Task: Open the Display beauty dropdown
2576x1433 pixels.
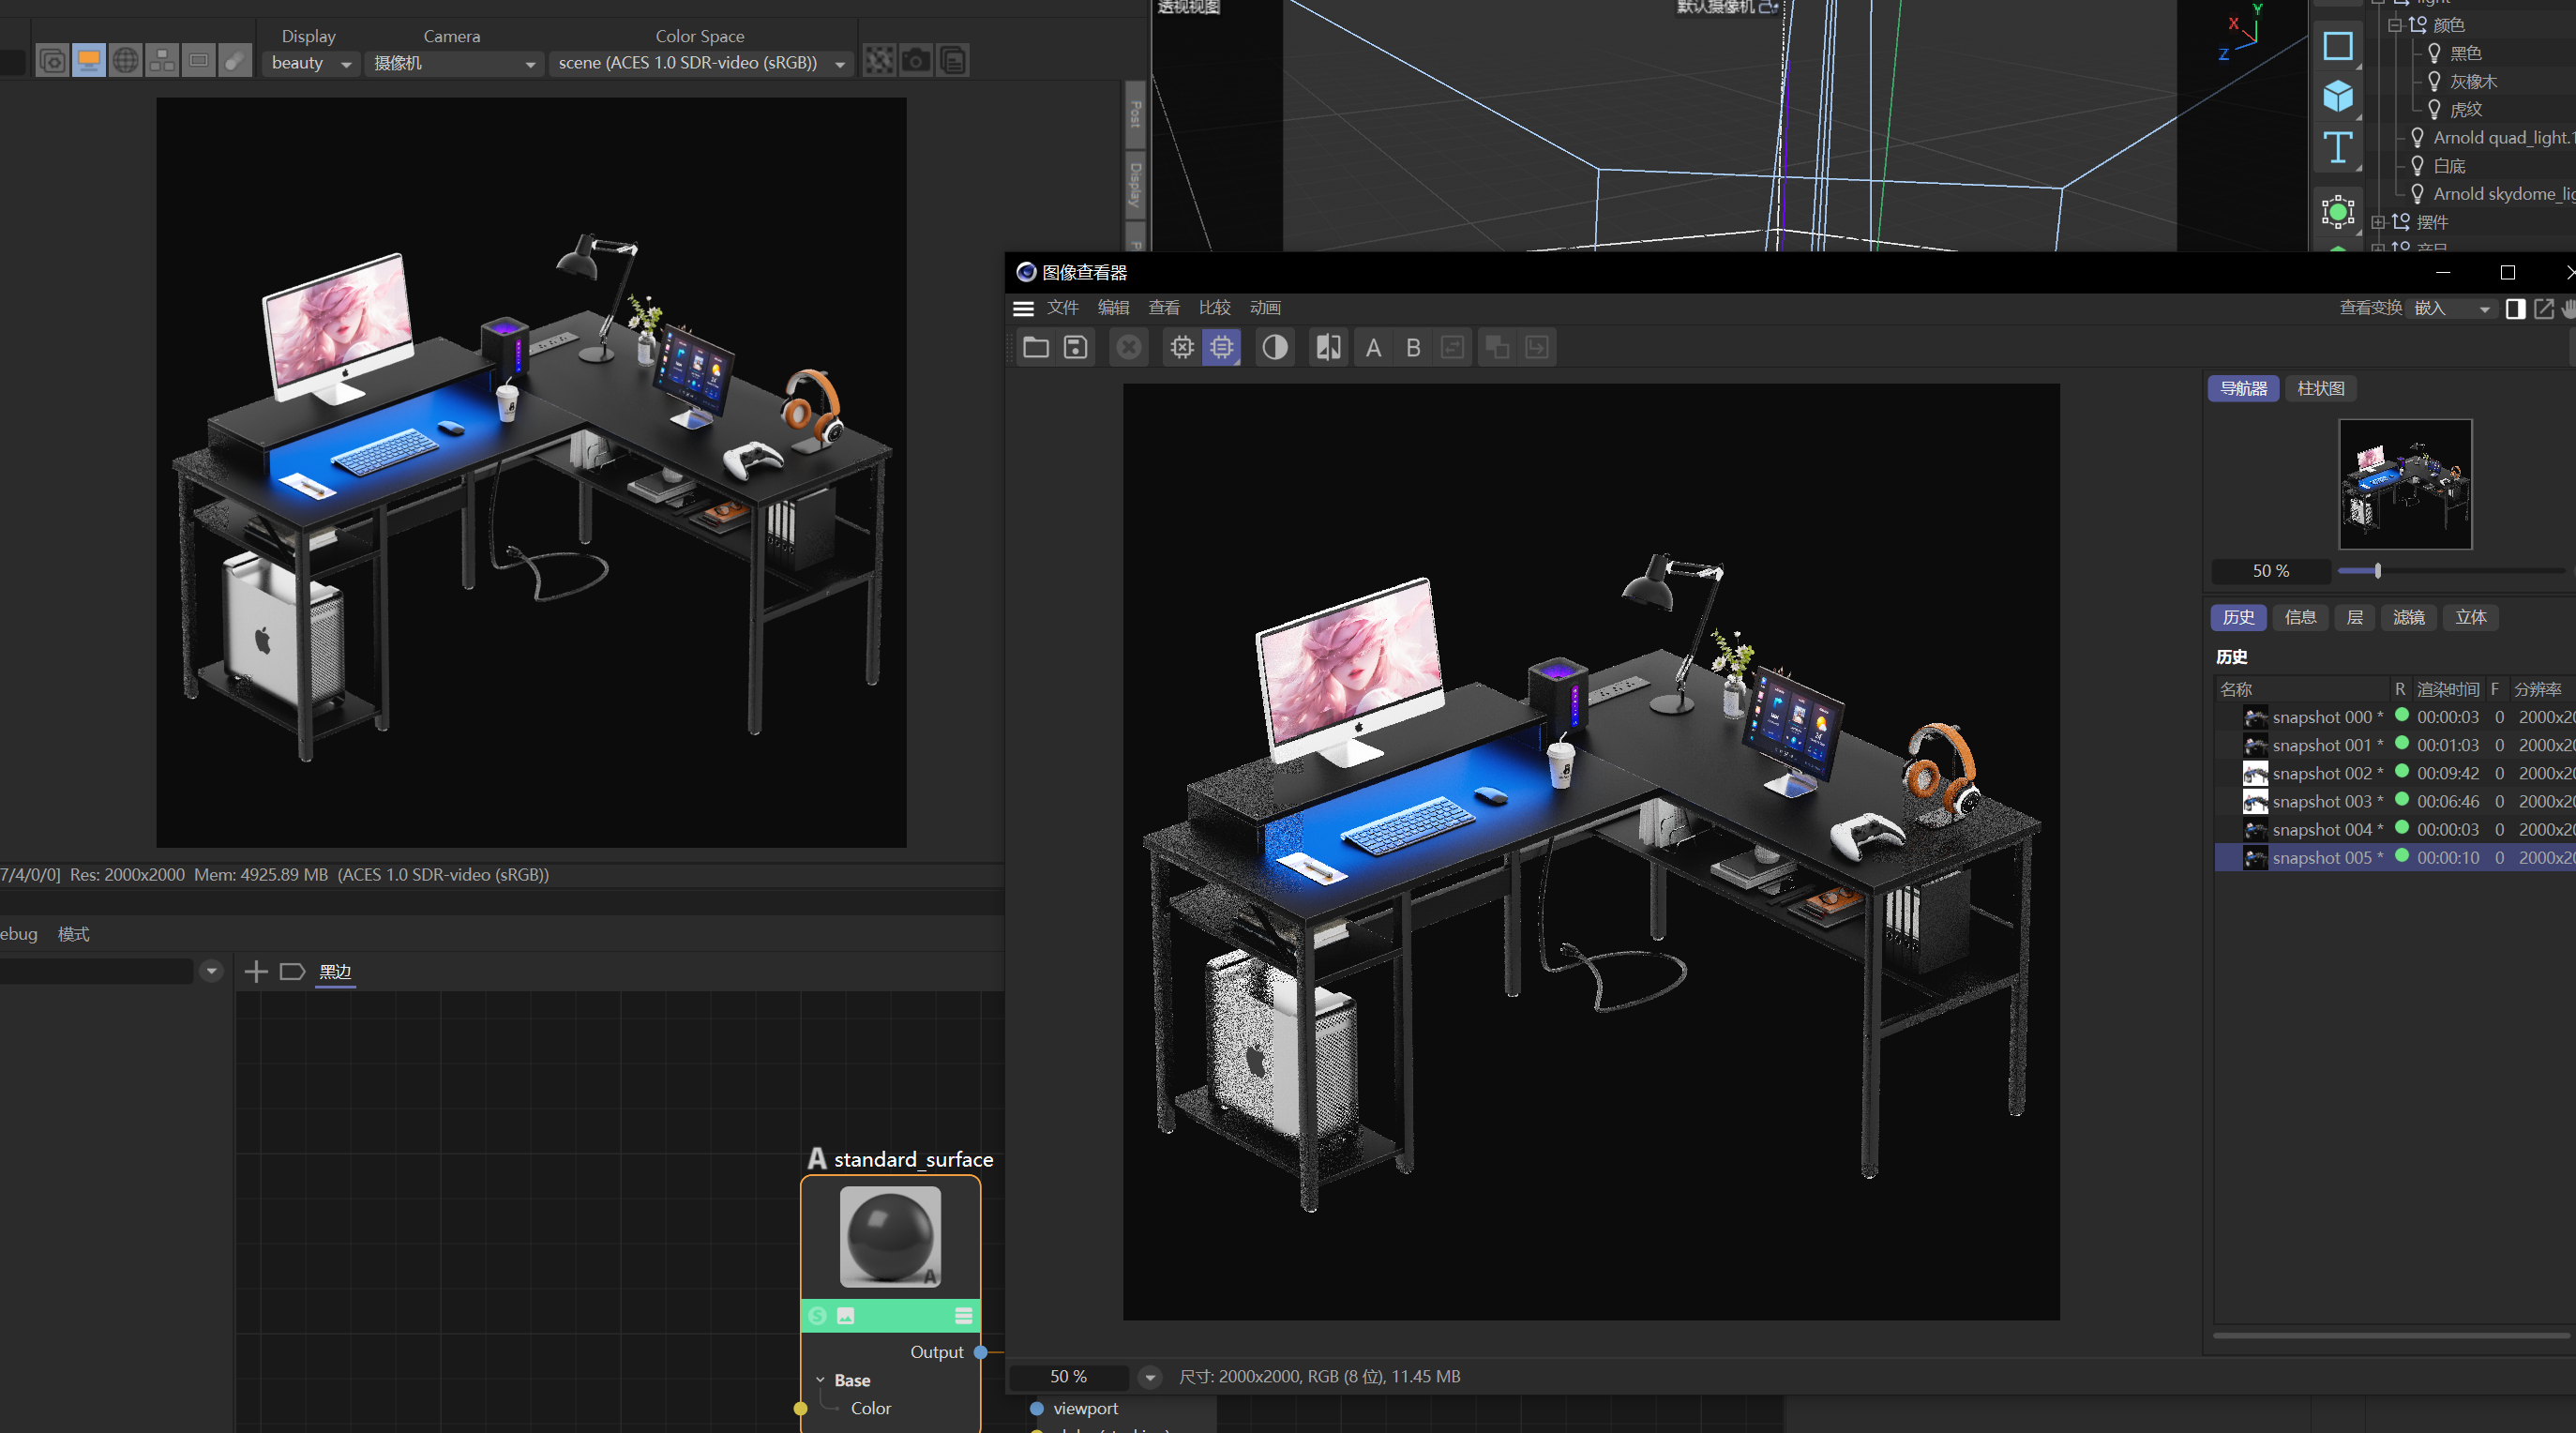Action: pyautogui.click(x=312, y=63)
